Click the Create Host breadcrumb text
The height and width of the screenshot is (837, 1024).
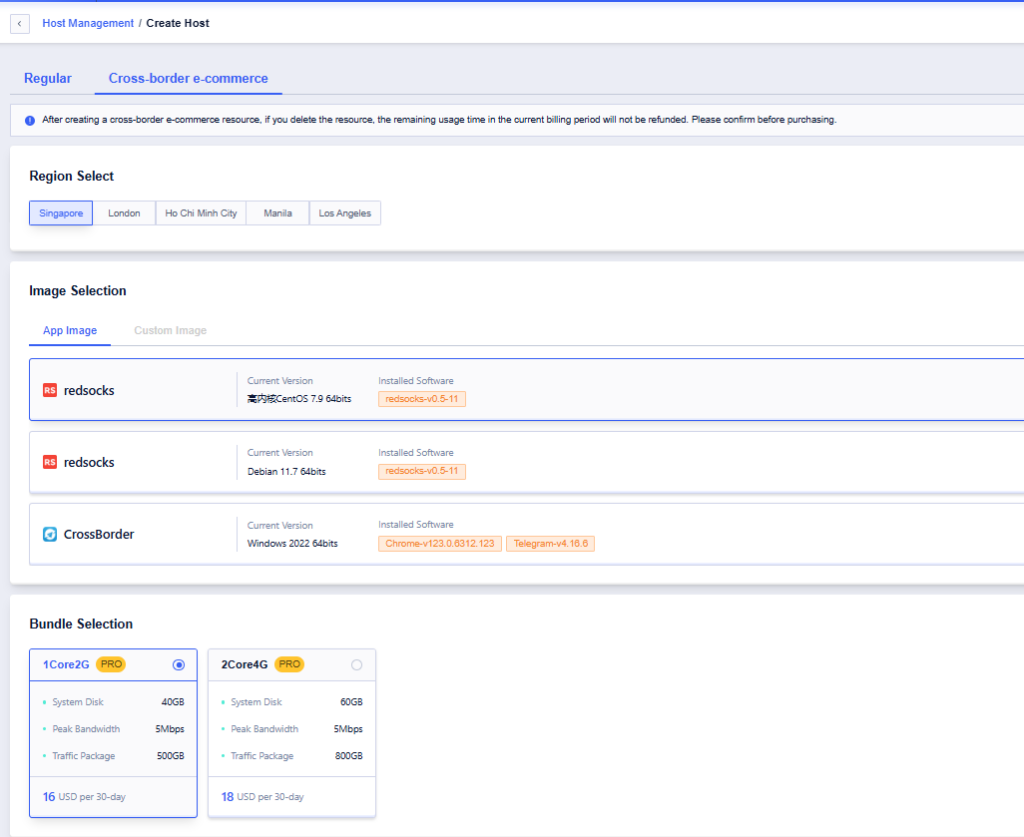[x=178, y=24]
